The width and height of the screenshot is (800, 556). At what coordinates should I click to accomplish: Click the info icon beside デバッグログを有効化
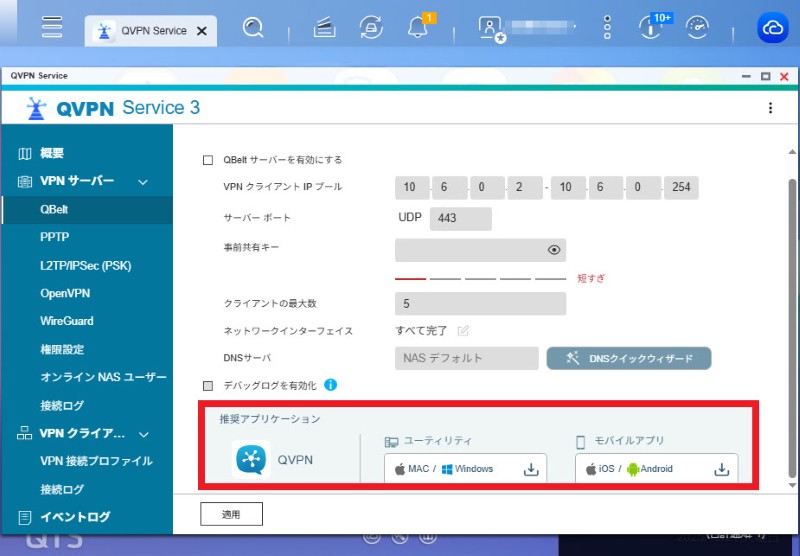[x=330, y=385]
